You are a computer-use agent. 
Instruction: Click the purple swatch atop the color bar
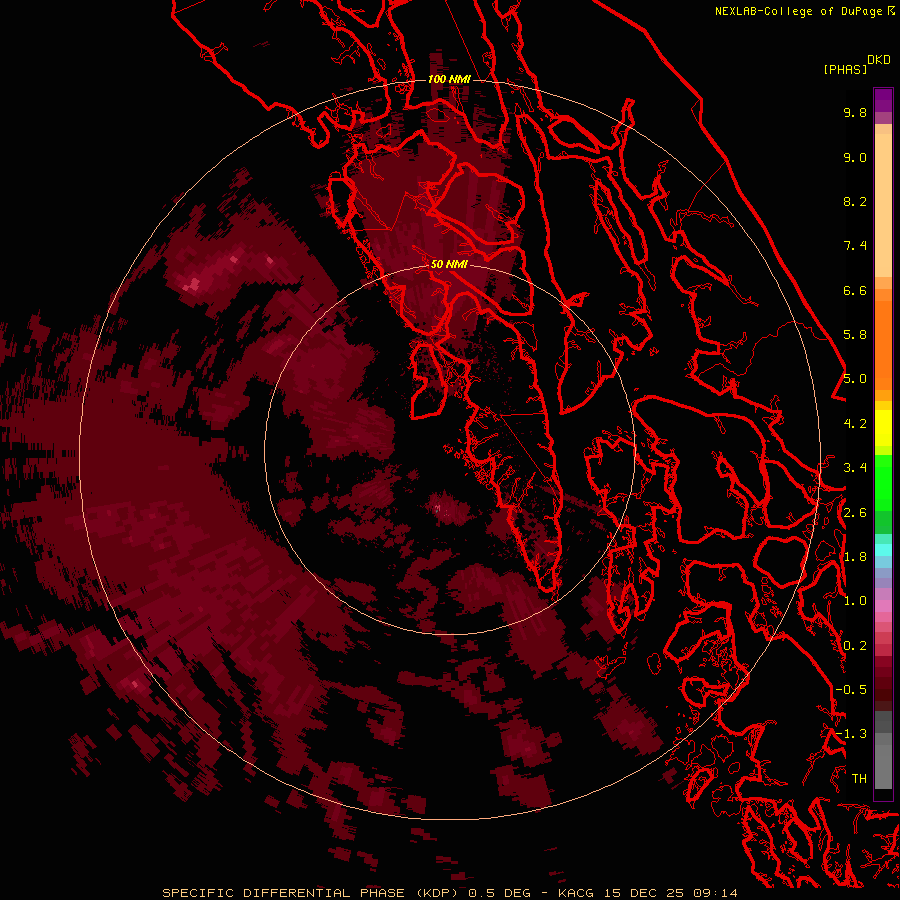click(x=883, y=100)
